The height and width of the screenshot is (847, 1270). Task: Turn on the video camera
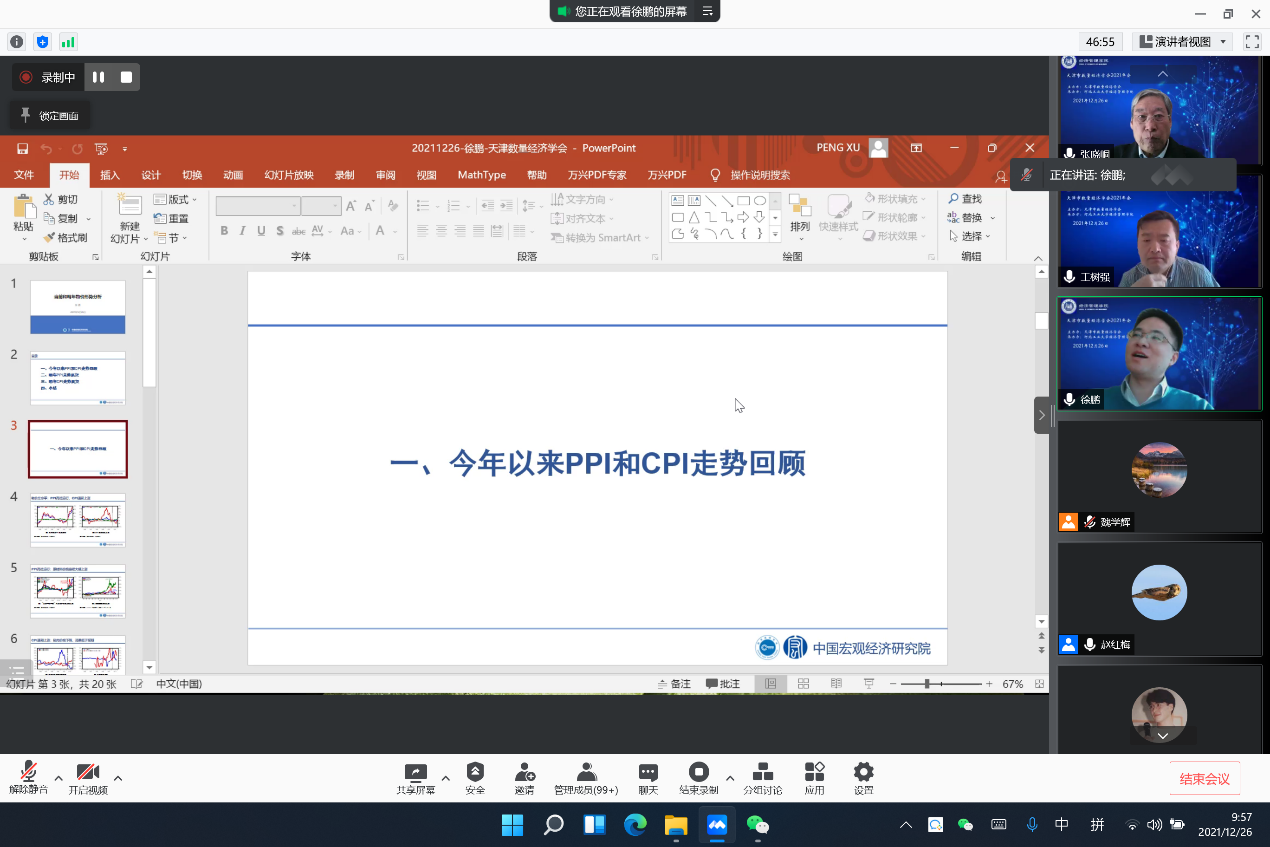(x=88, y=773)
